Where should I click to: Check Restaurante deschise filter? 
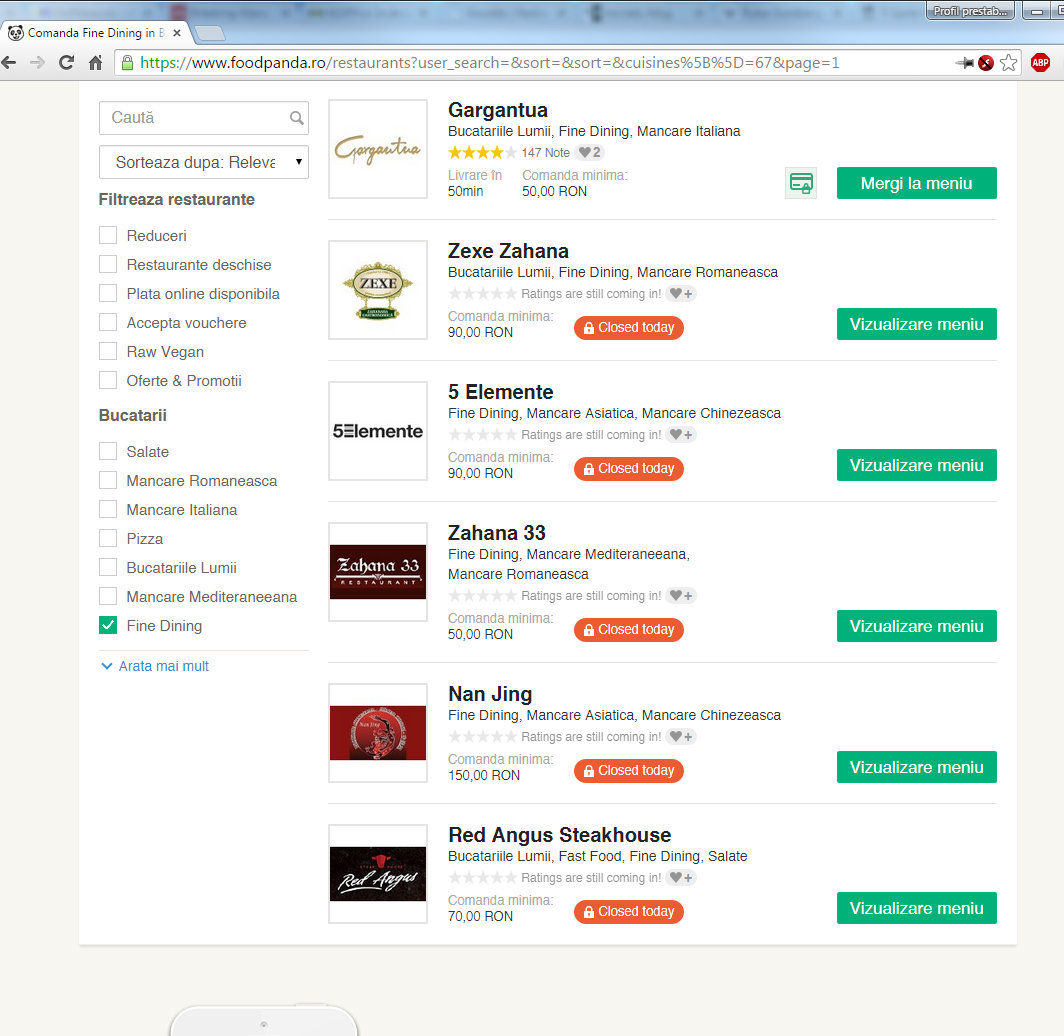108,265
